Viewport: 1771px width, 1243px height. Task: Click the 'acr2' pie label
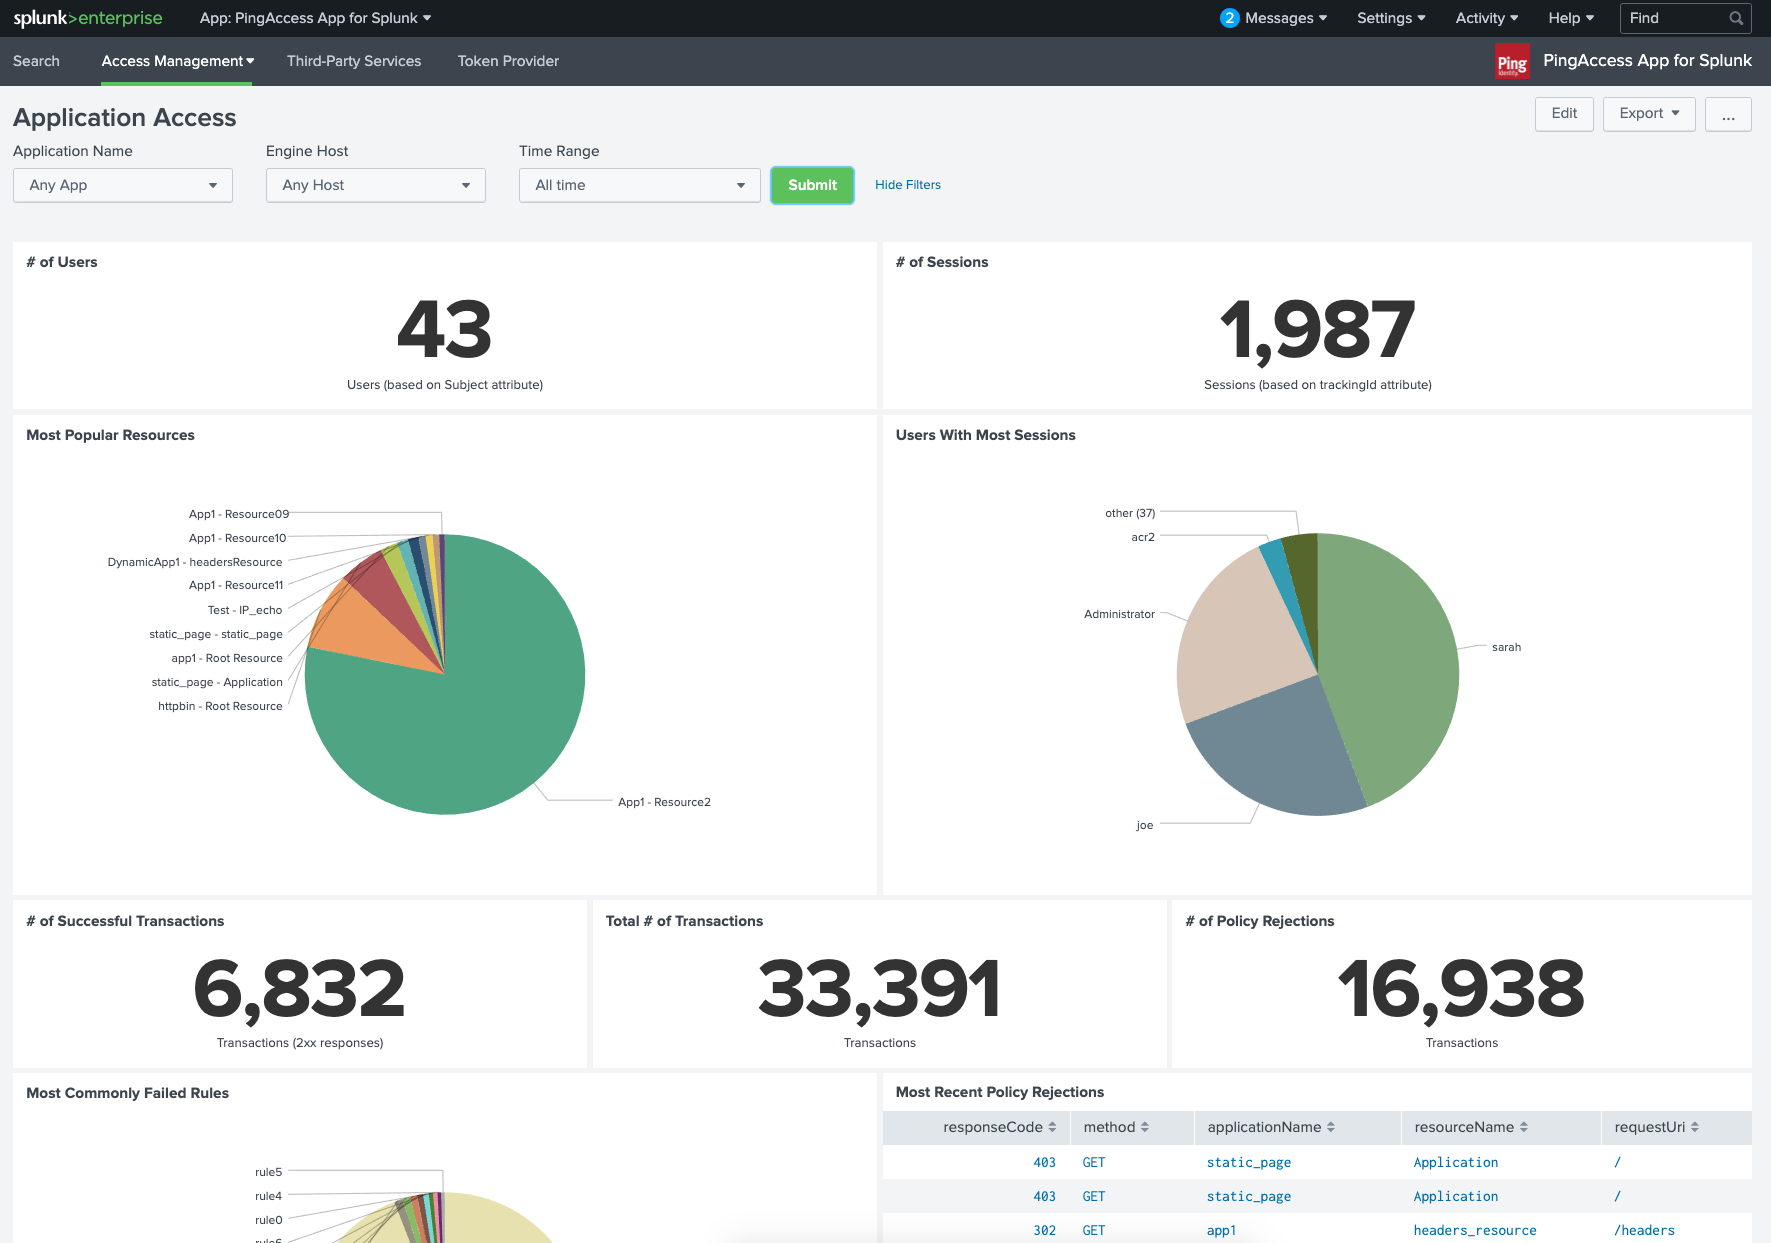[1143, 537]
